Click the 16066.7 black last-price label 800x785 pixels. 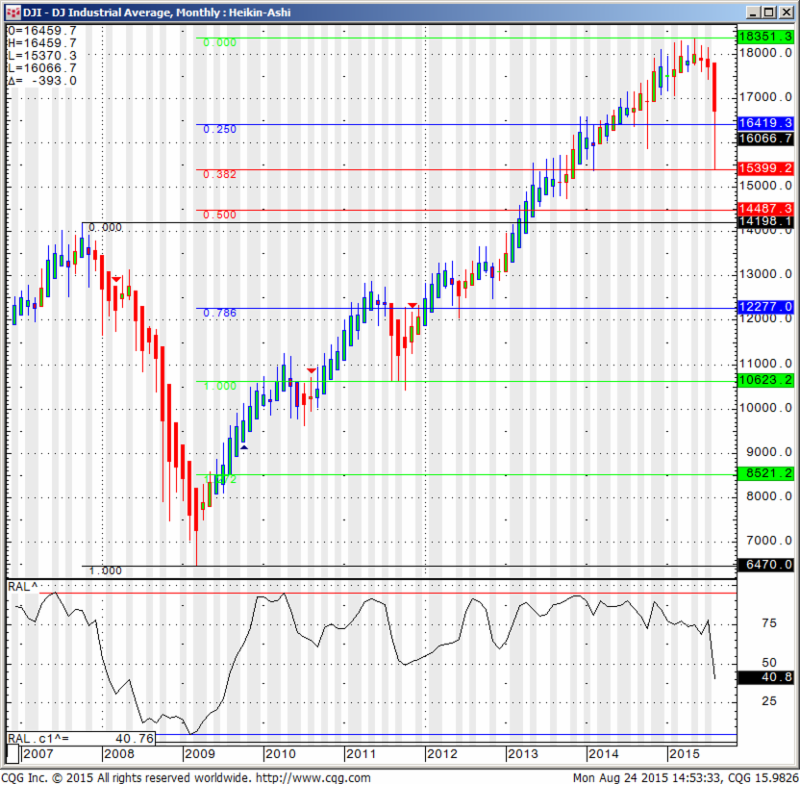pyautogui.click(x=765, y=138)
